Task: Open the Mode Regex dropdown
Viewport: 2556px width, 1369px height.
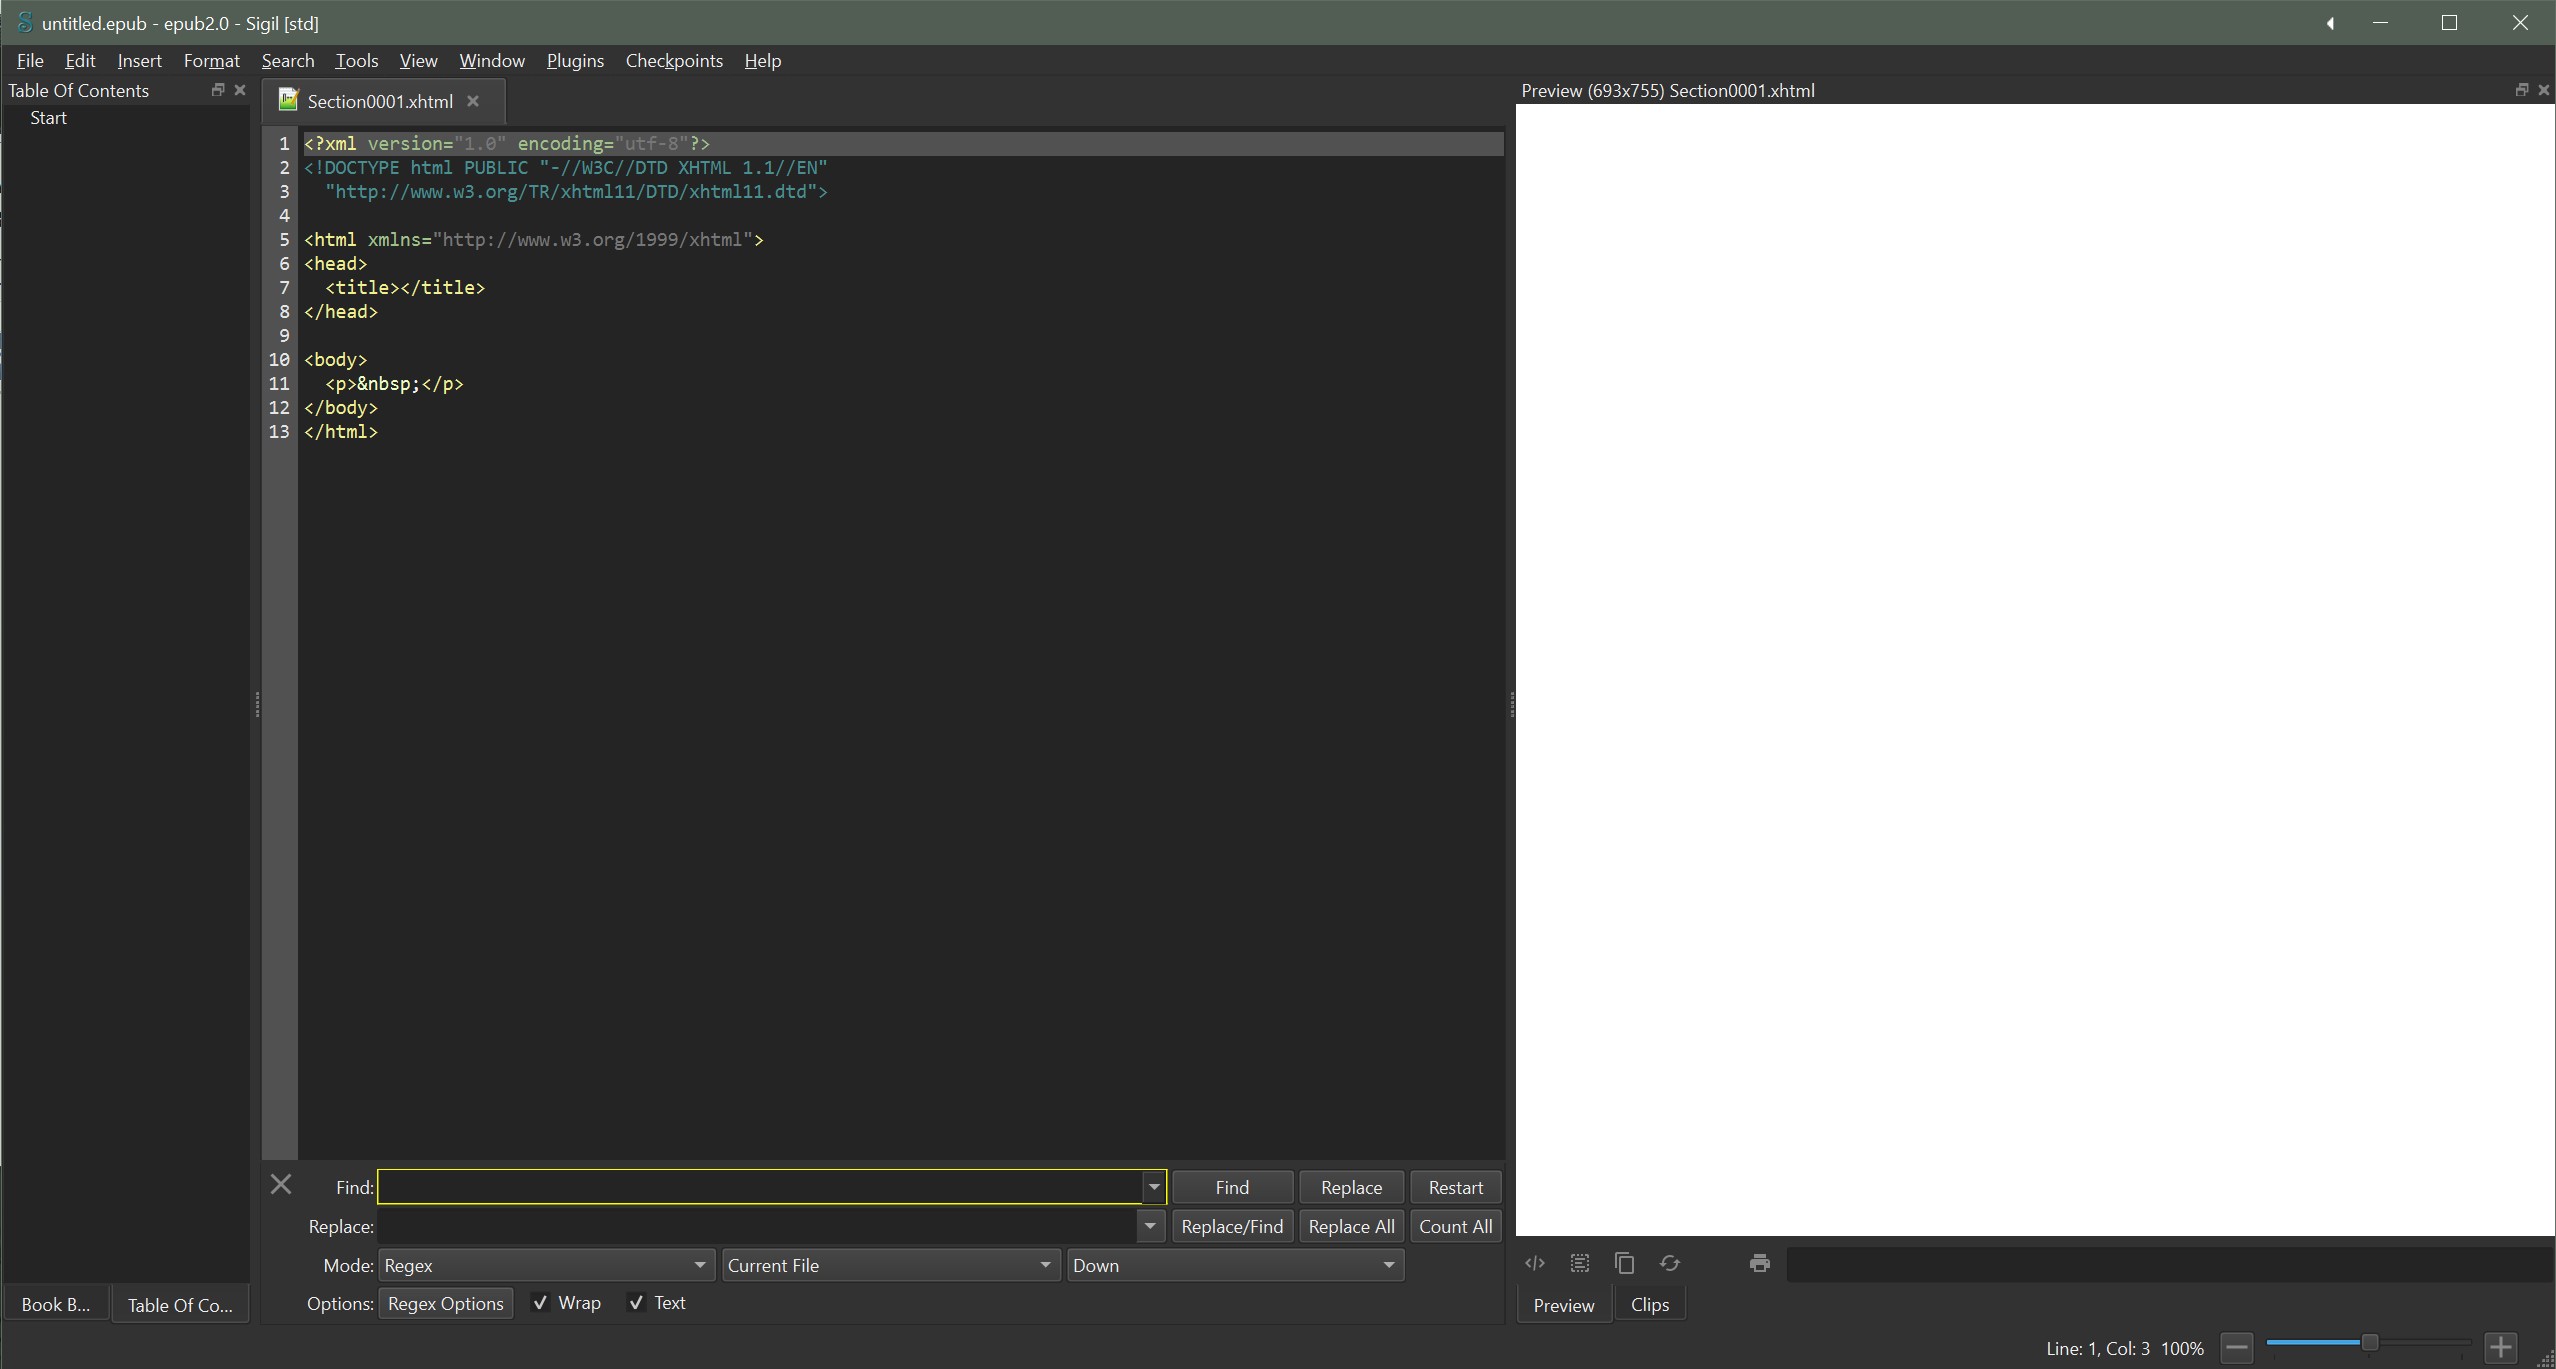Action: coord(544,1265)
